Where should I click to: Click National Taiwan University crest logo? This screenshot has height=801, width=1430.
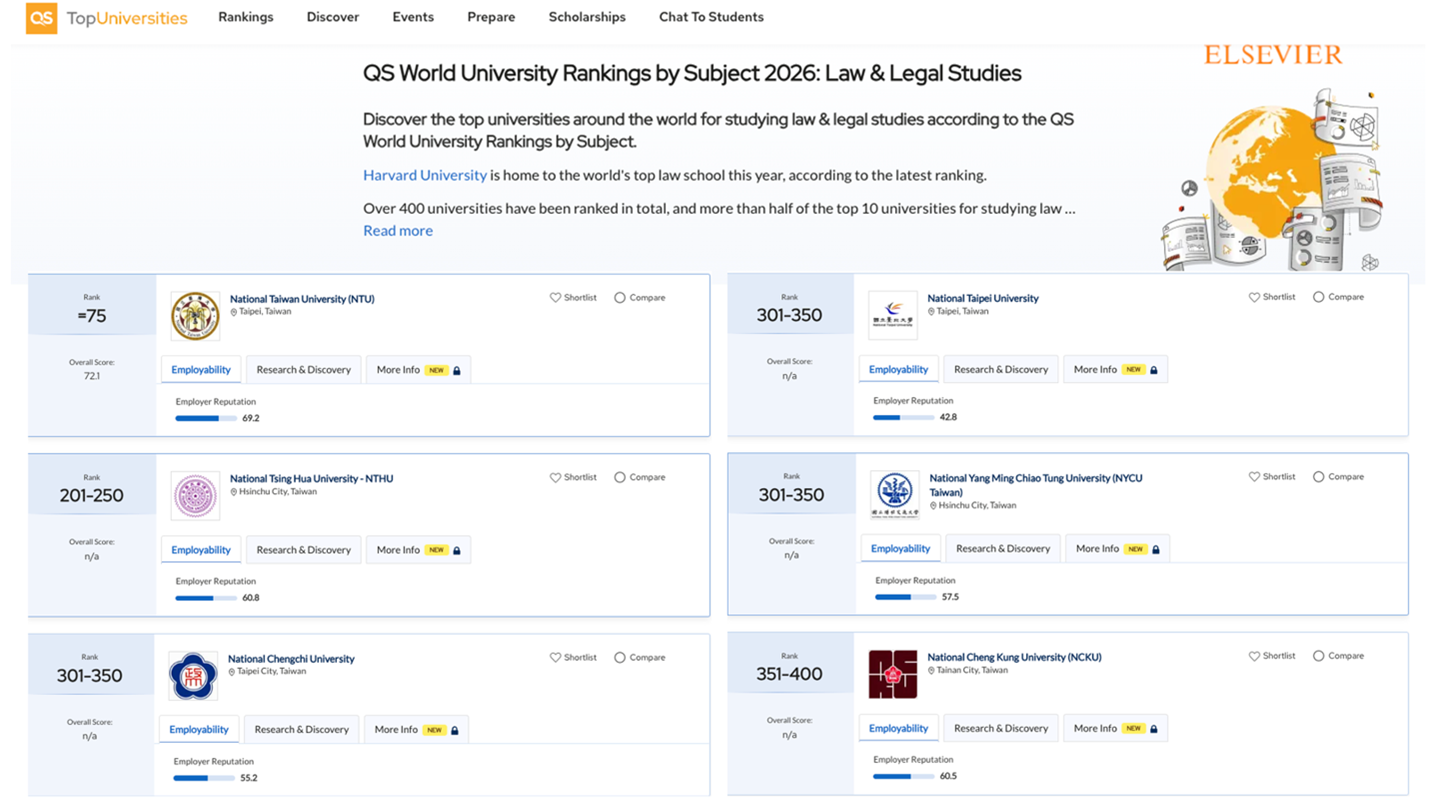(195, 316)
